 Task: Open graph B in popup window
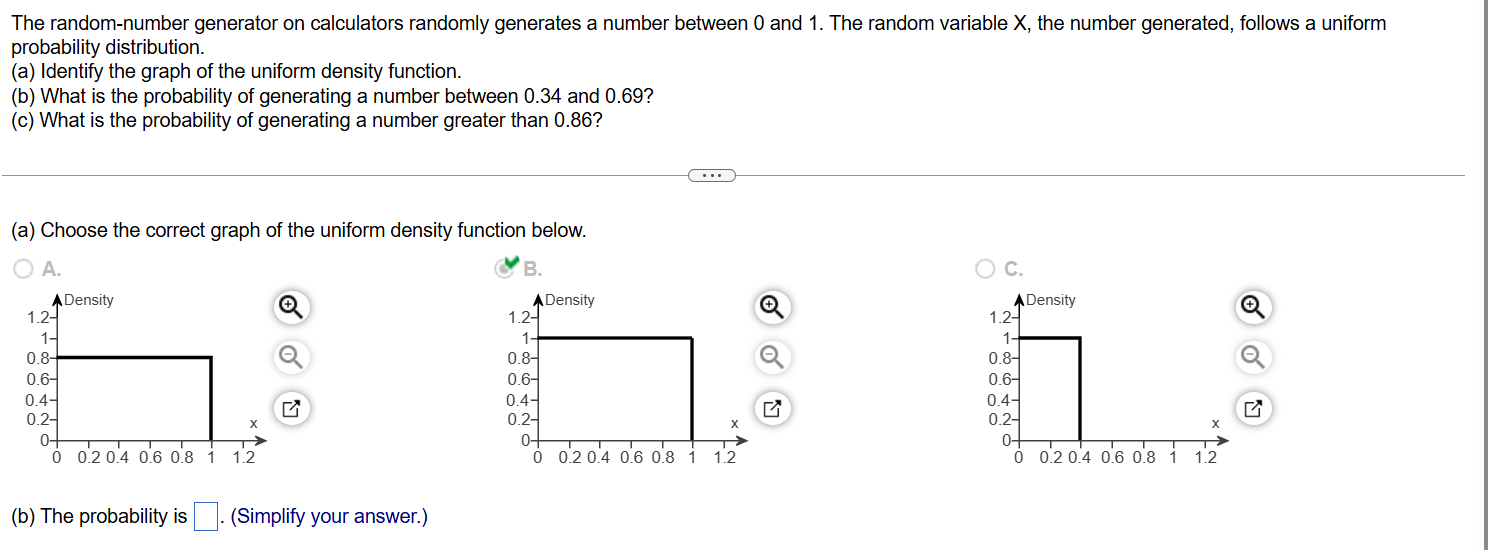point(772,408)
